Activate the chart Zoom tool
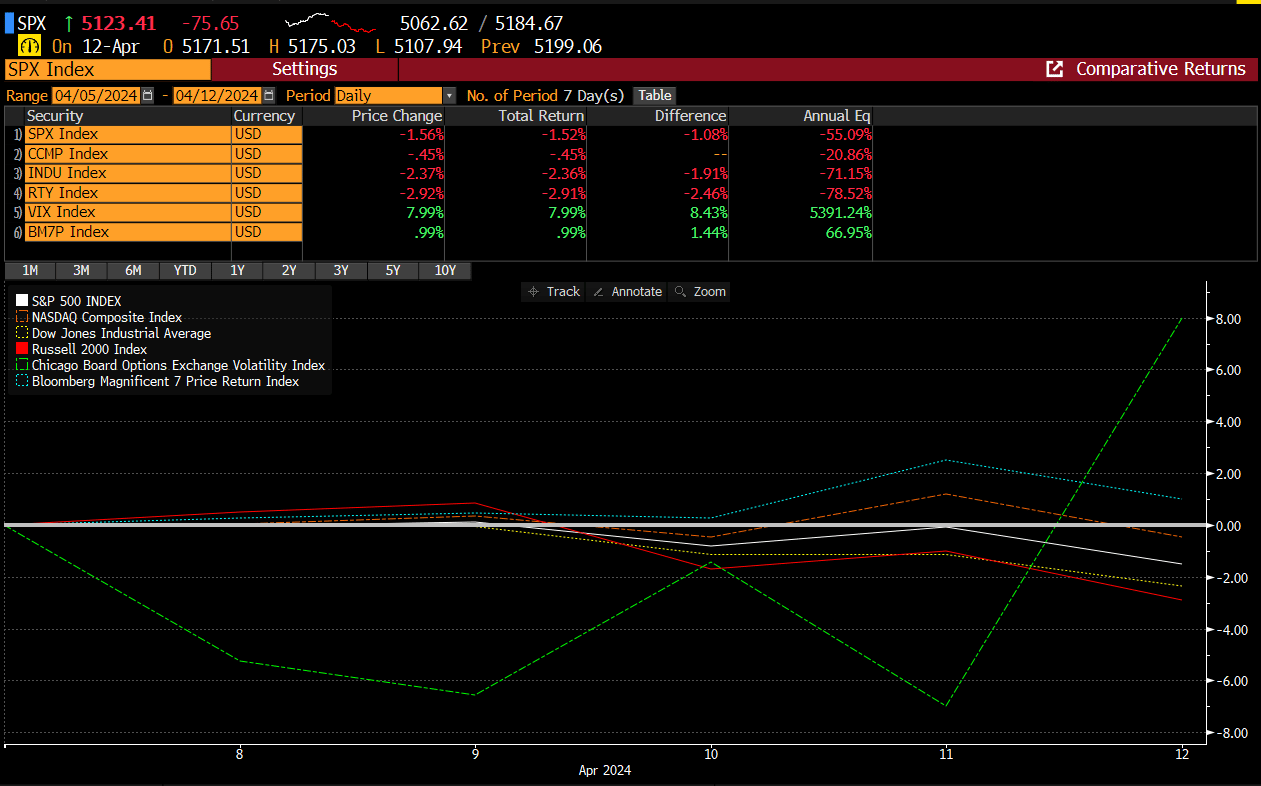The image size is (1261, 786). (699, 291)
